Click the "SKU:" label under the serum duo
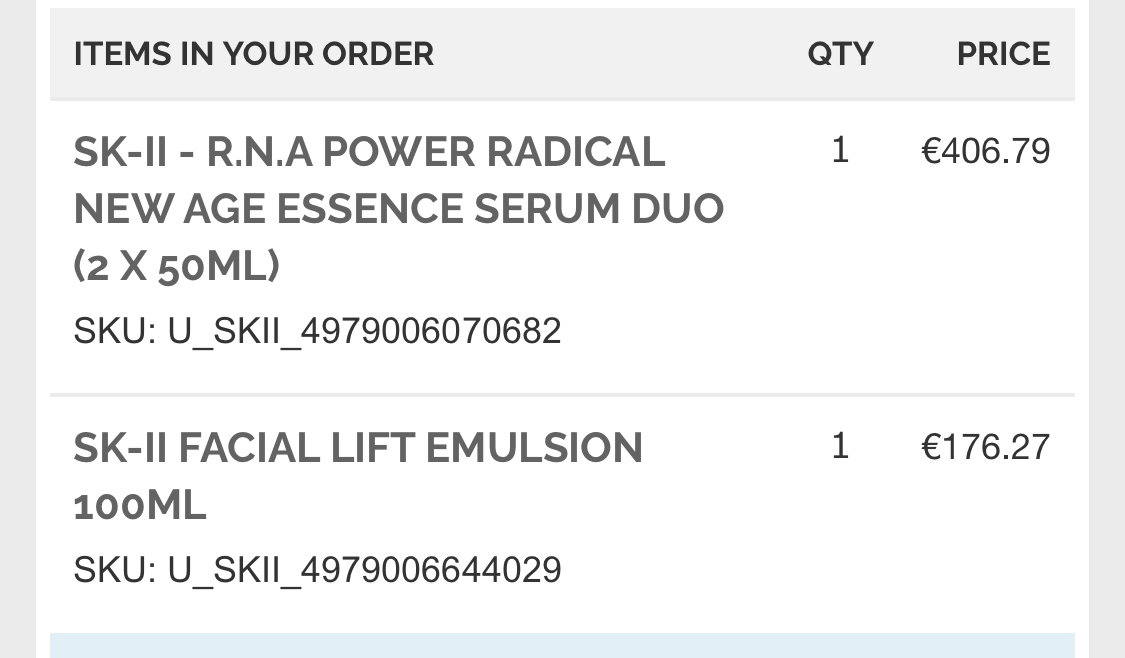 pyautogui.click(x=114, y=331)
